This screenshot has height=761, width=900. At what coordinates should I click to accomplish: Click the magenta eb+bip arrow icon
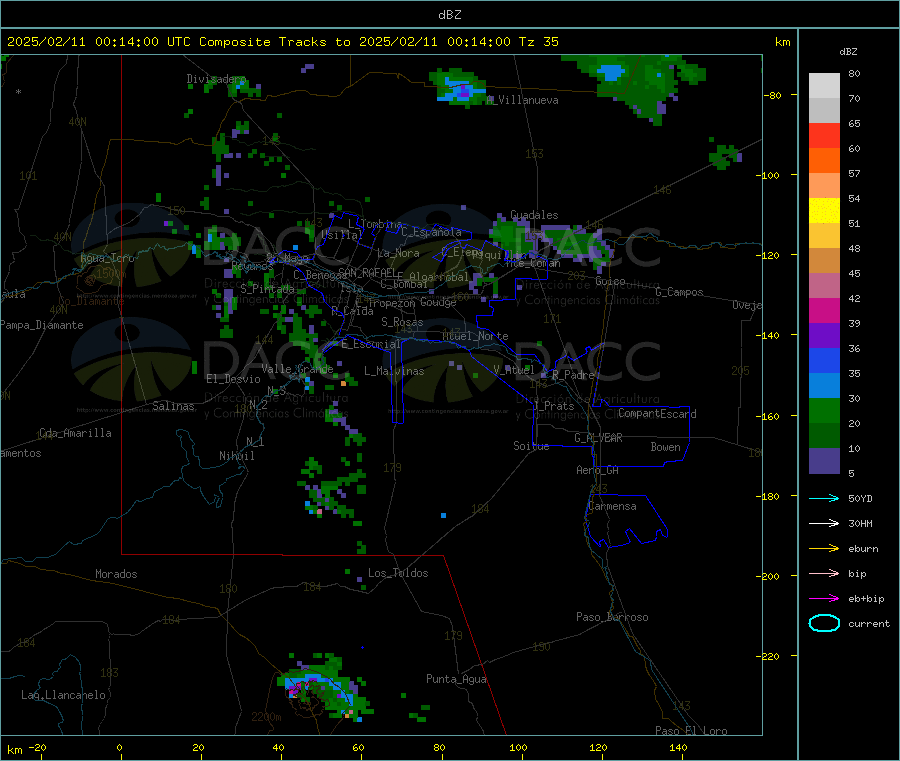click(824, 599)
